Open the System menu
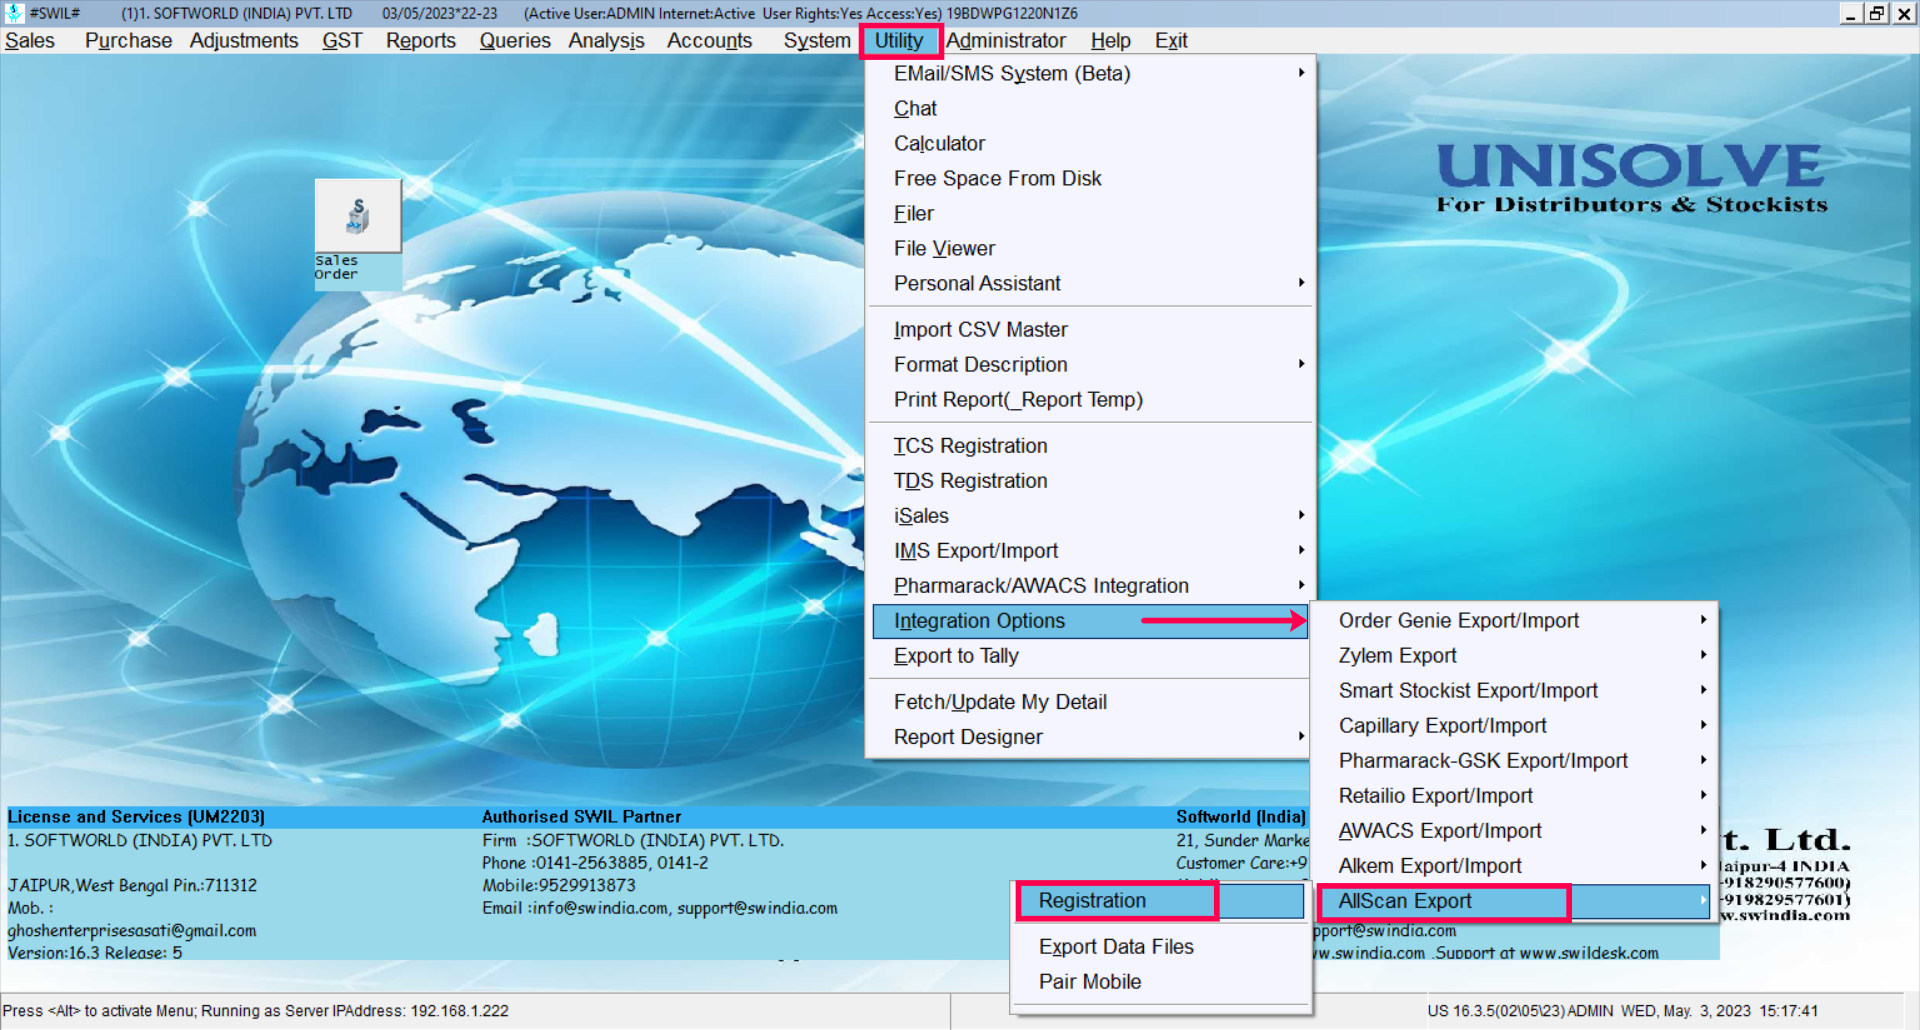 (x=817, y=41)
